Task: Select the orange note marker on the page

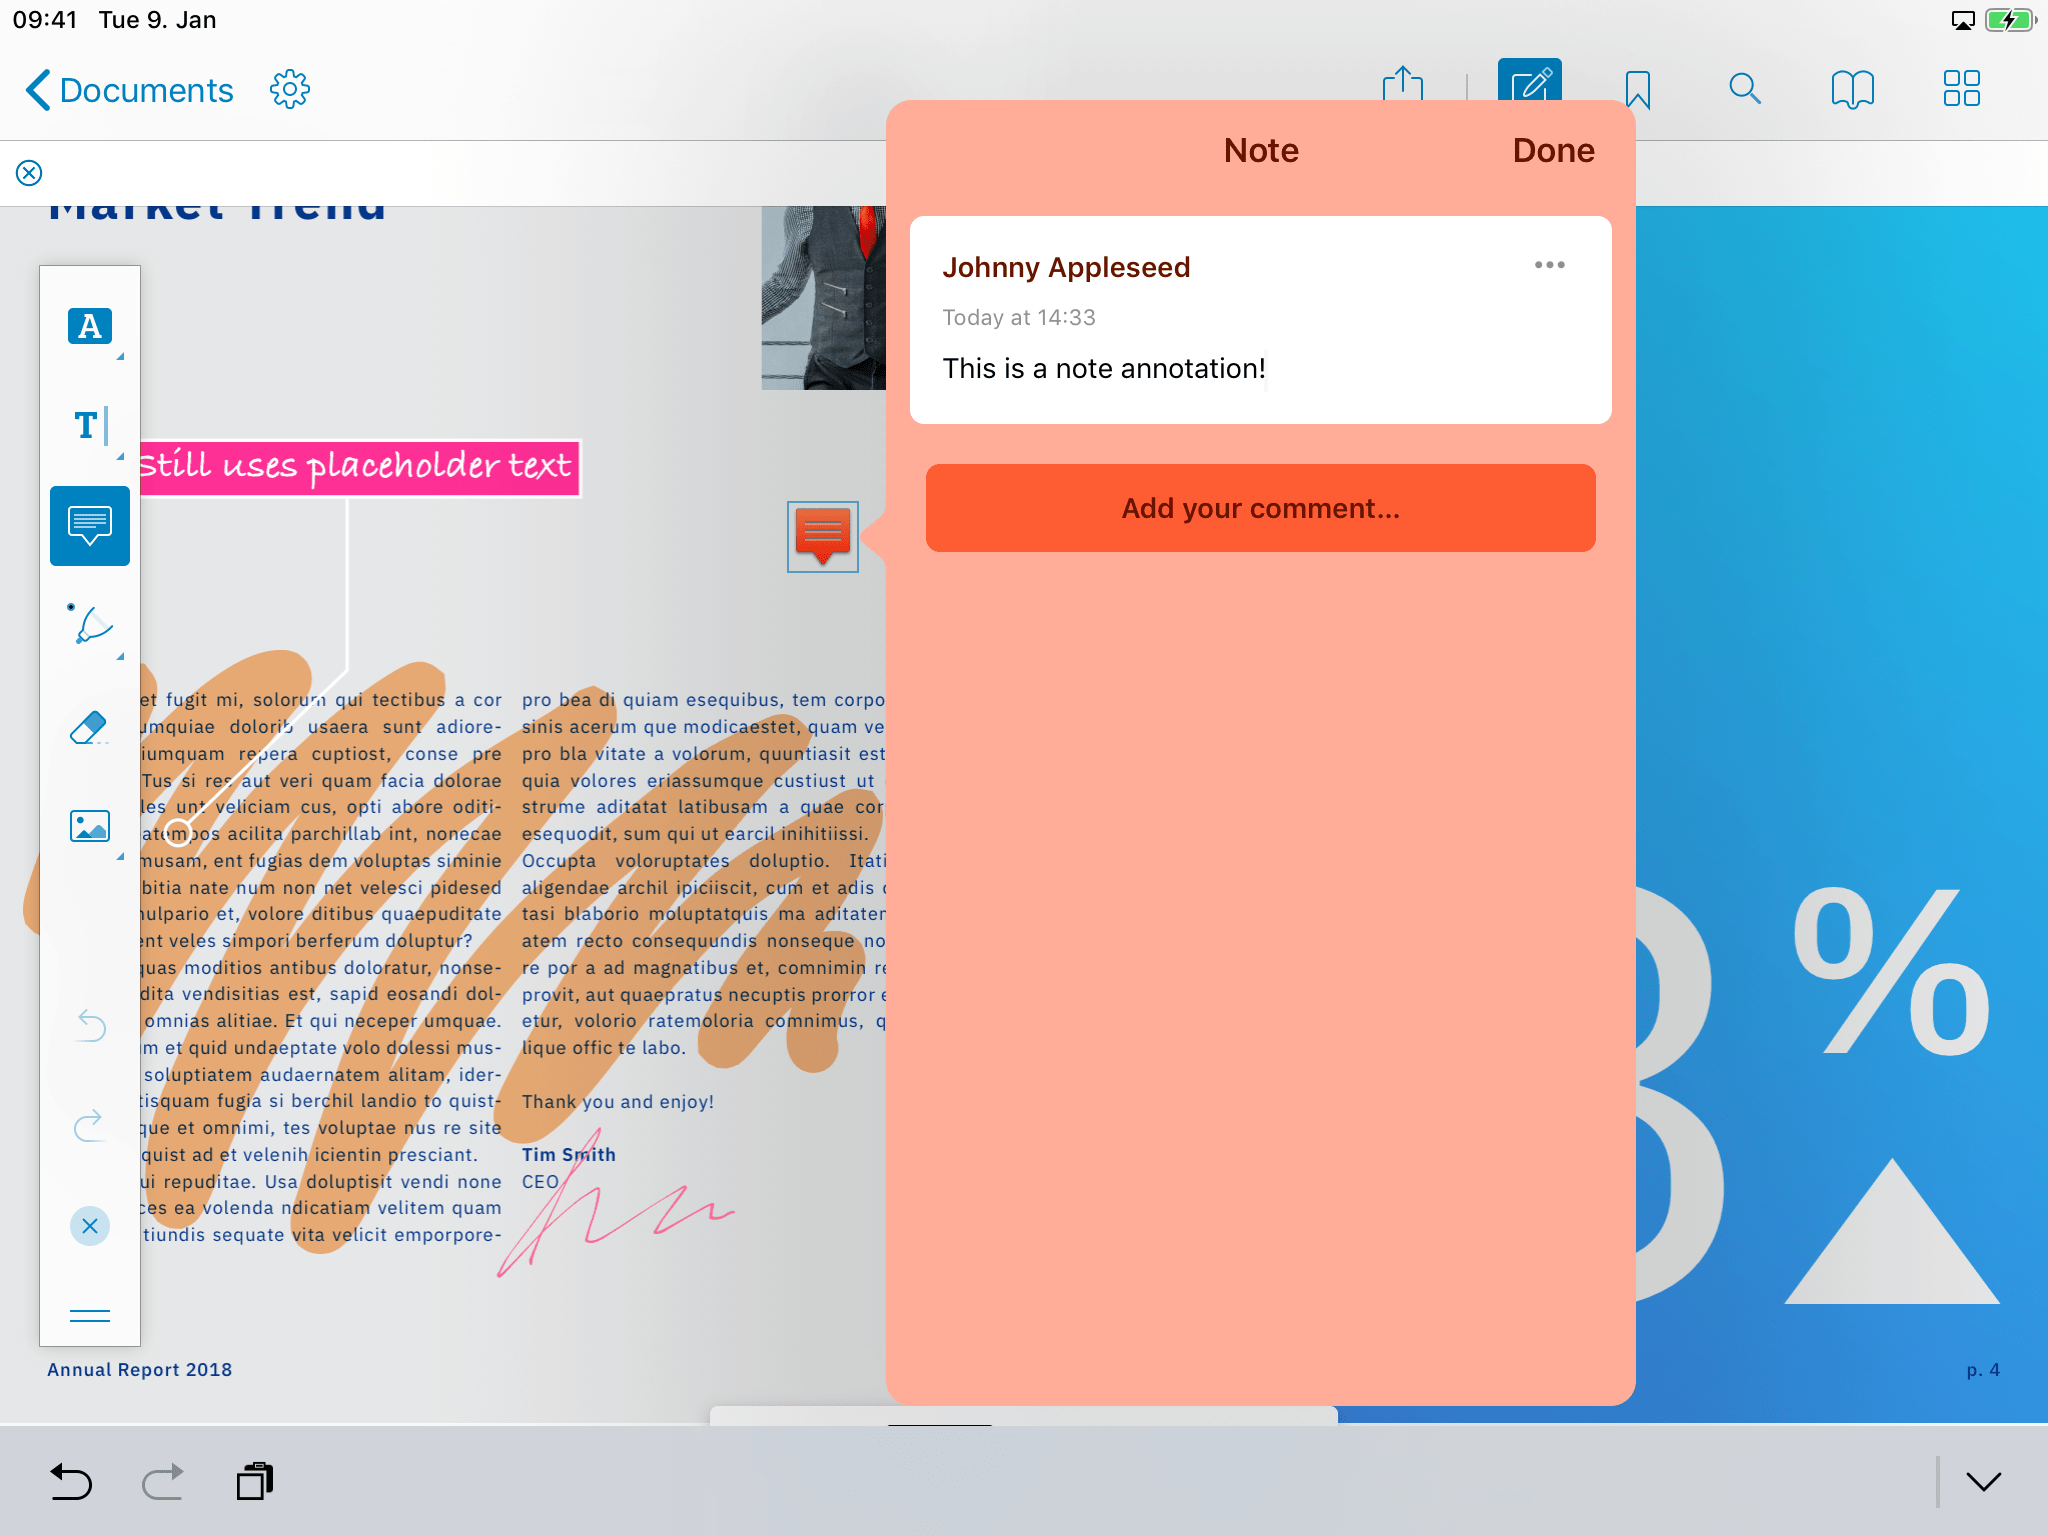Action: [x=822, y=536]
